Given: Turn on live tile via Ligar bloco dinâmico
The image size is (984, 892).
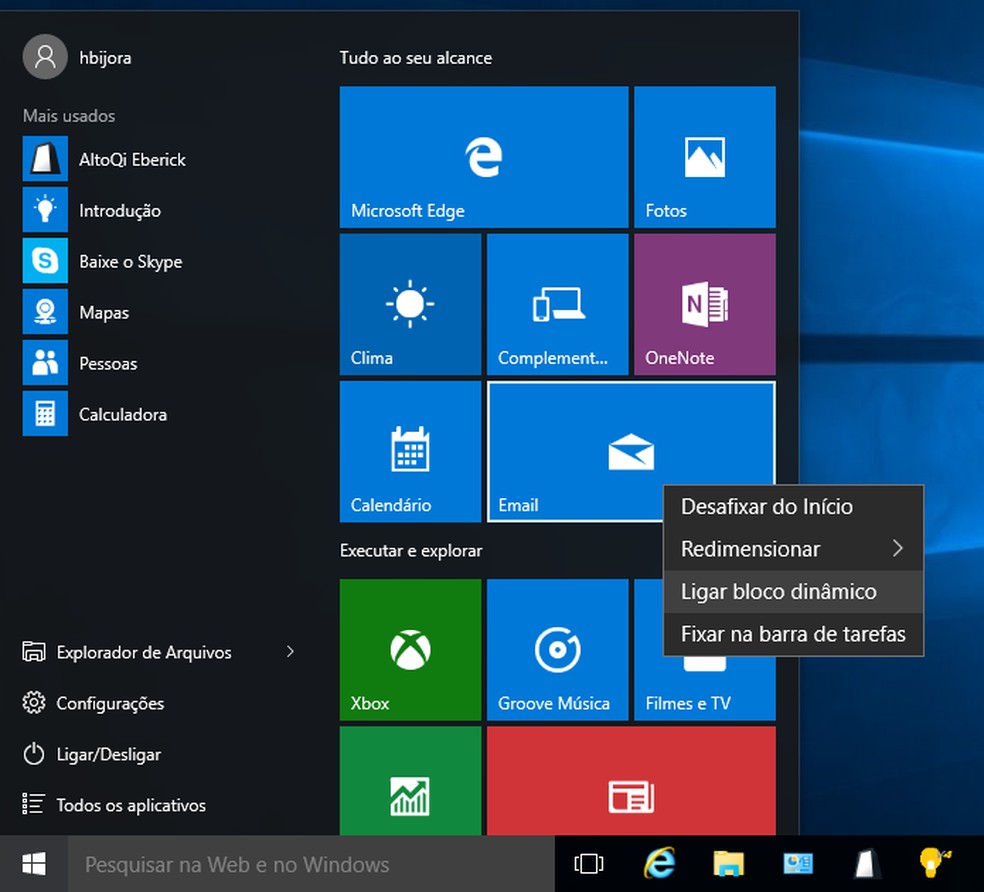Looking at the screenshot, I should point(778,592).
